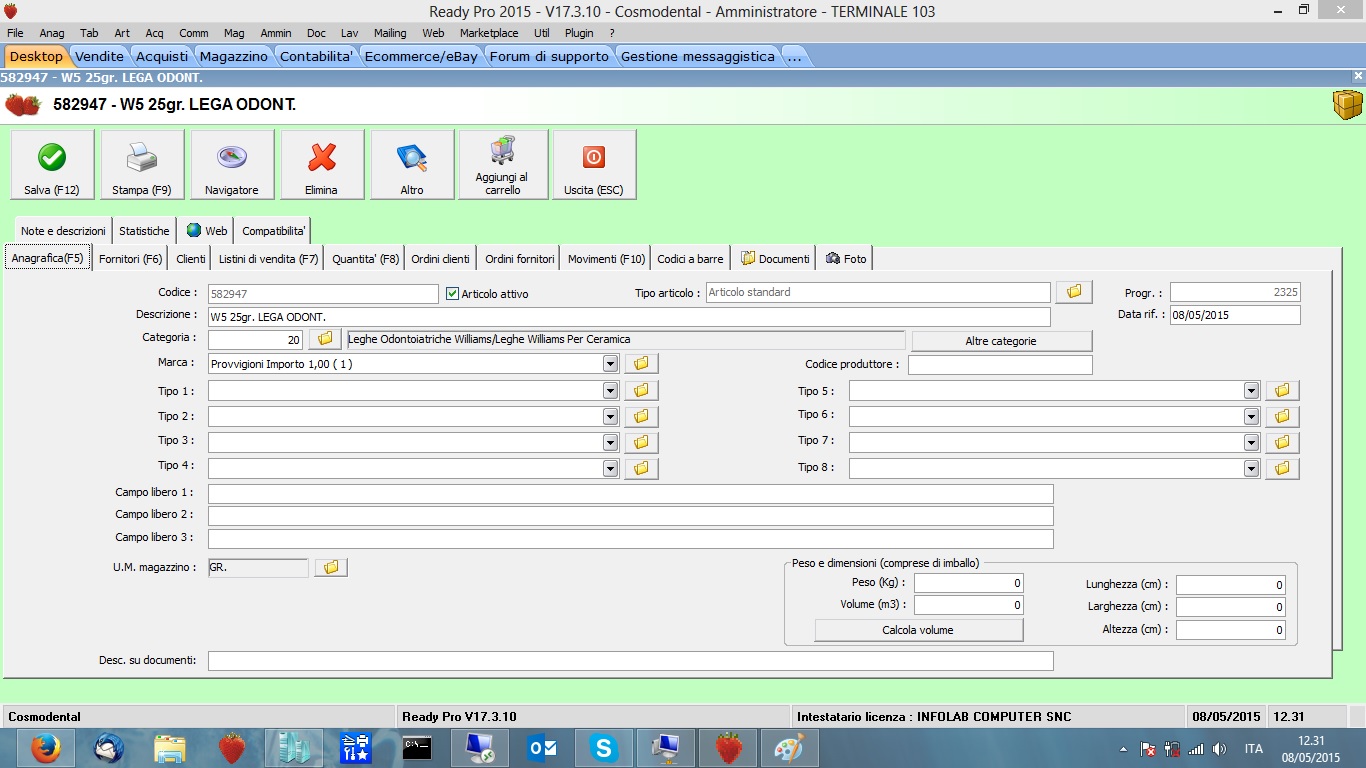Click the Altre categorie button
This screenshot has height=768, width=1366.
tap(1001, 341)
